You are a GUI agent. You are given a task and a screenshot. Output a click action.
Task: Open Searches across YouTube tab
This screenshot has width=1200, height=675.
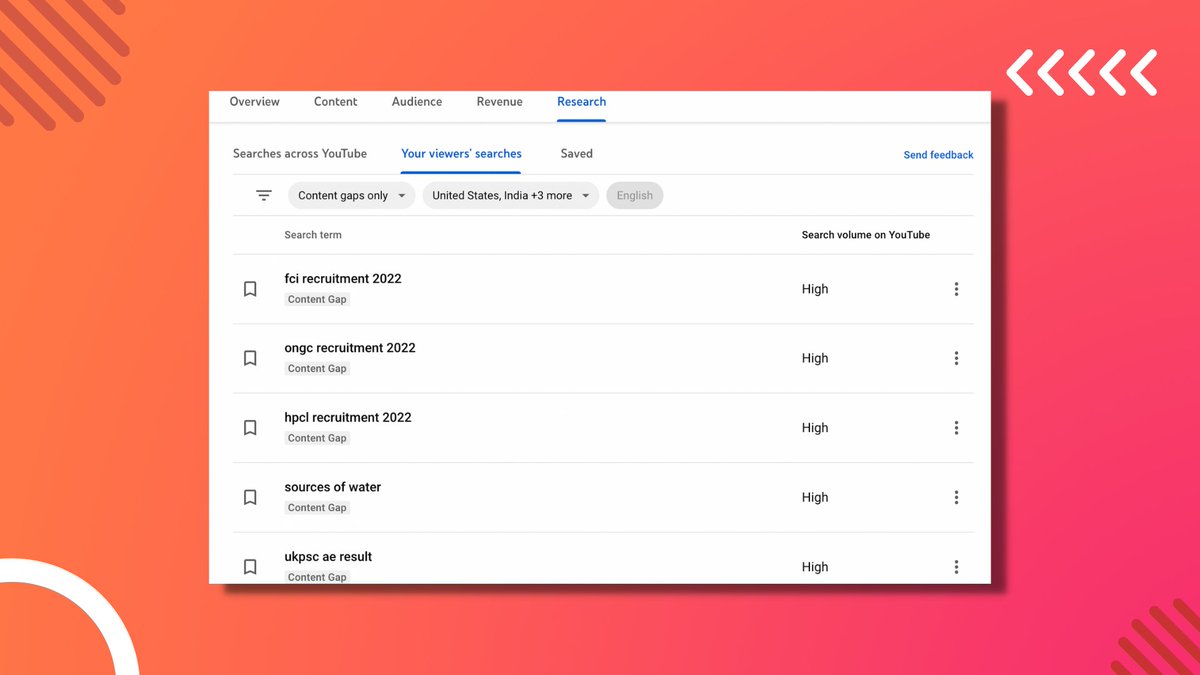[x=300, y=154]
